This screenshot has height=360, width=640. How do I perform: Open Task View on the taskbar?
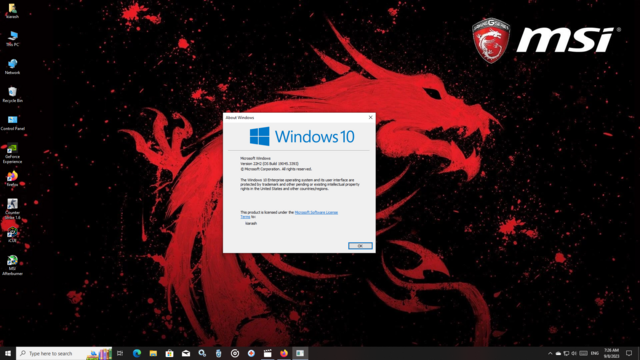(x=120, y=353)
